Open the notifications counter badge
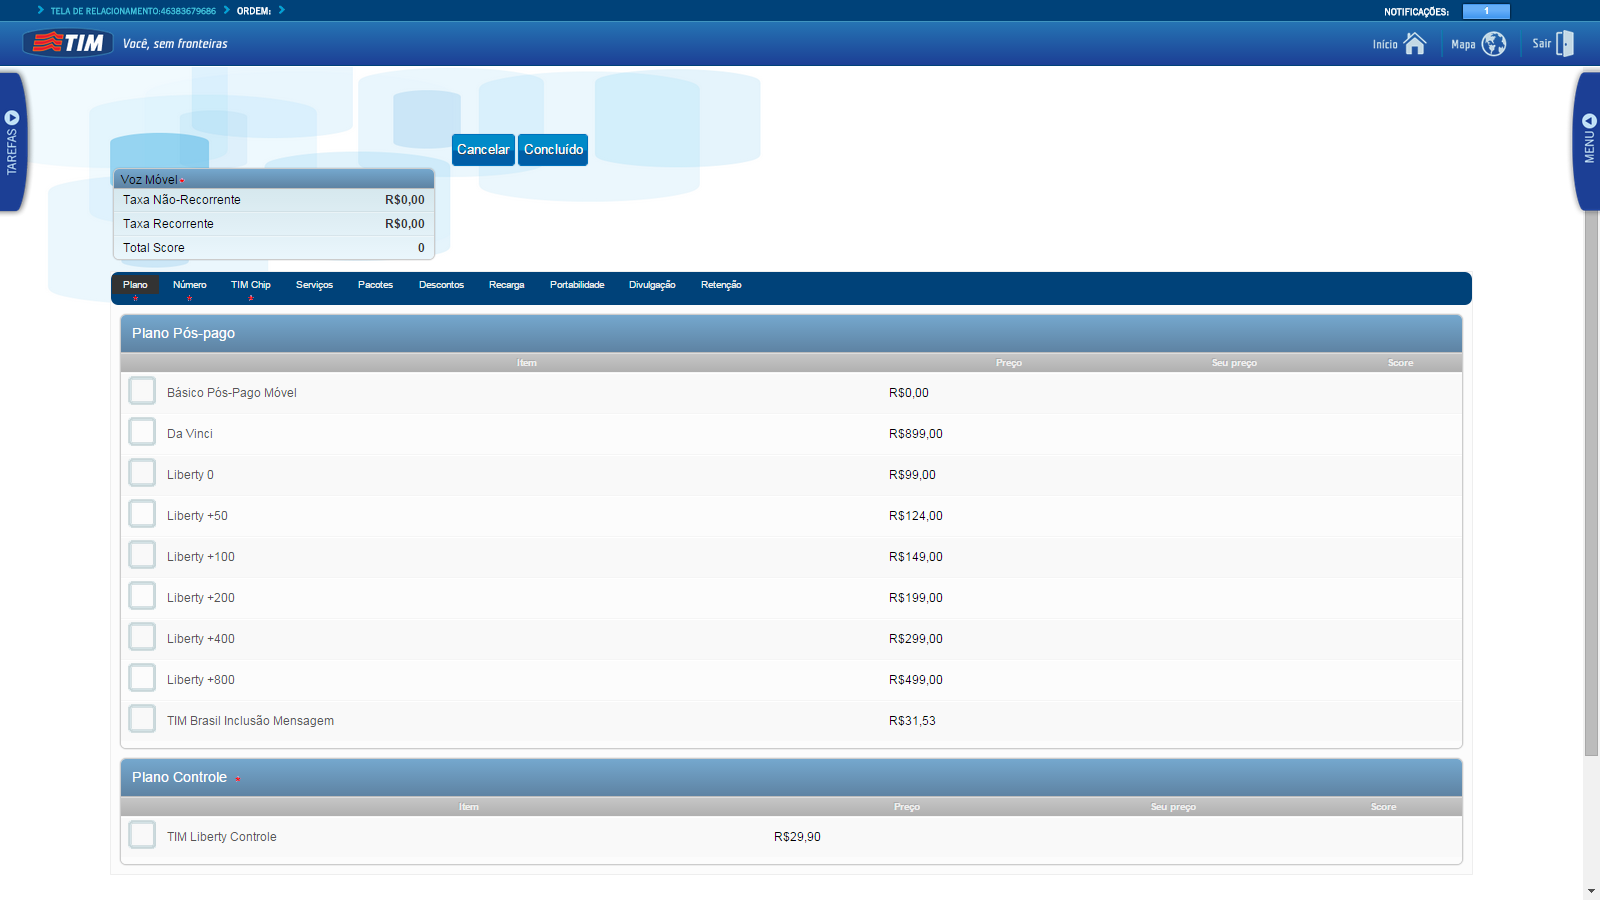 pos(1486,11)
